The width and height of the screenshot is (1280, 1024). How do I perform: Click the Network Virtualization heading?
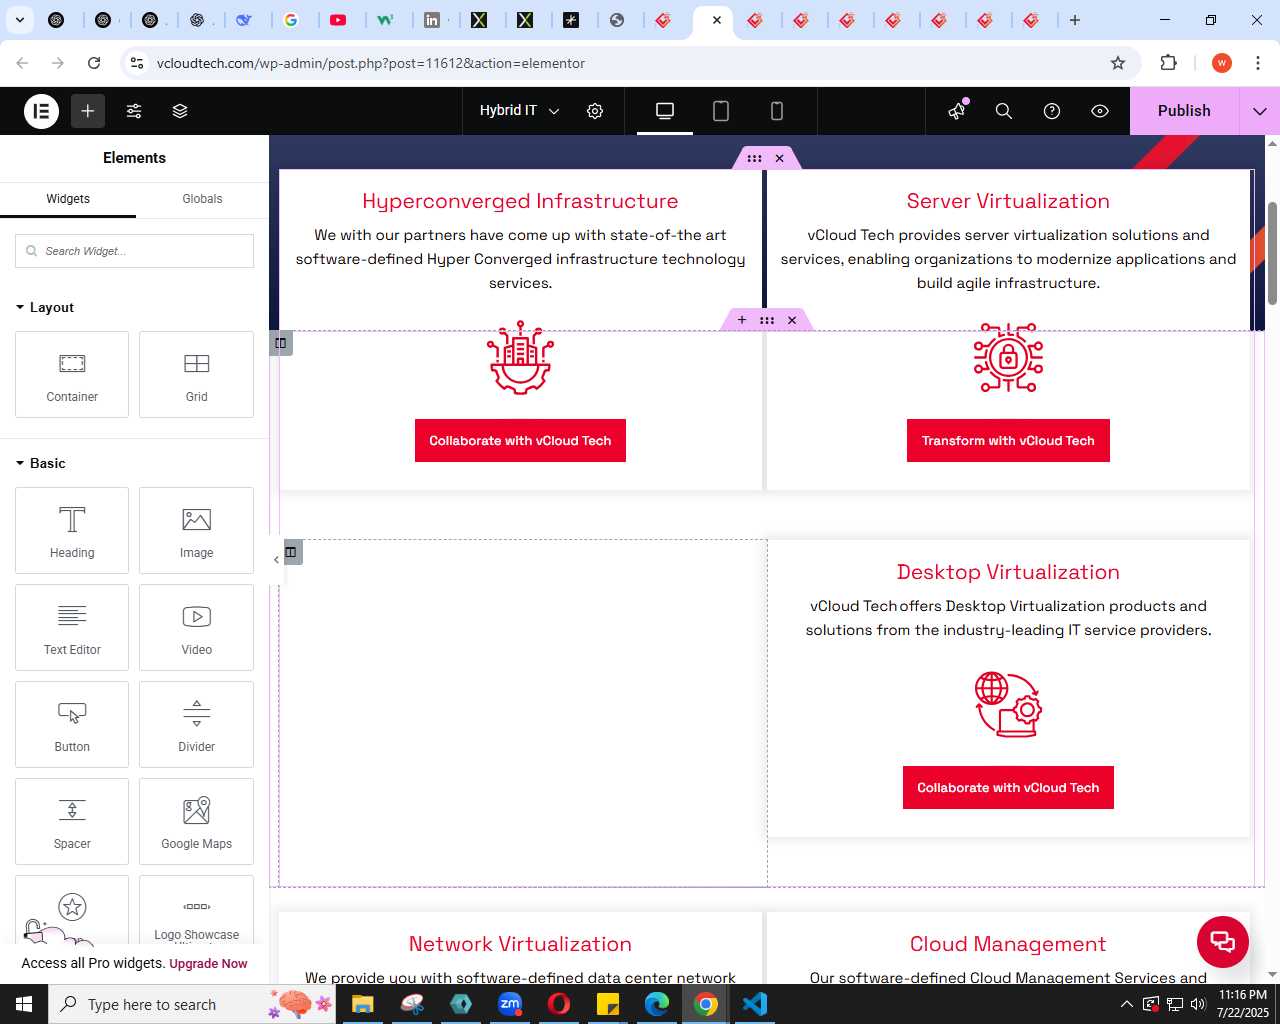520,944
